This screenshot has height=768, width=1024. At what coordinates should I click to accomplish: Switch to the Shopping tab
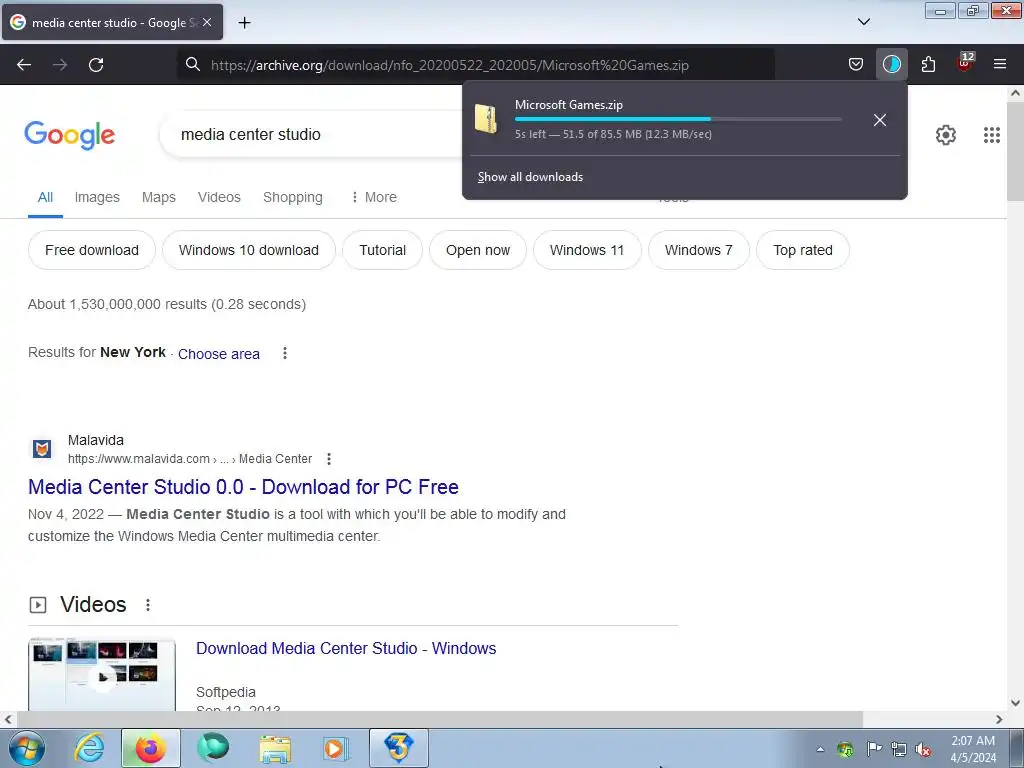(x=293, y=197)
